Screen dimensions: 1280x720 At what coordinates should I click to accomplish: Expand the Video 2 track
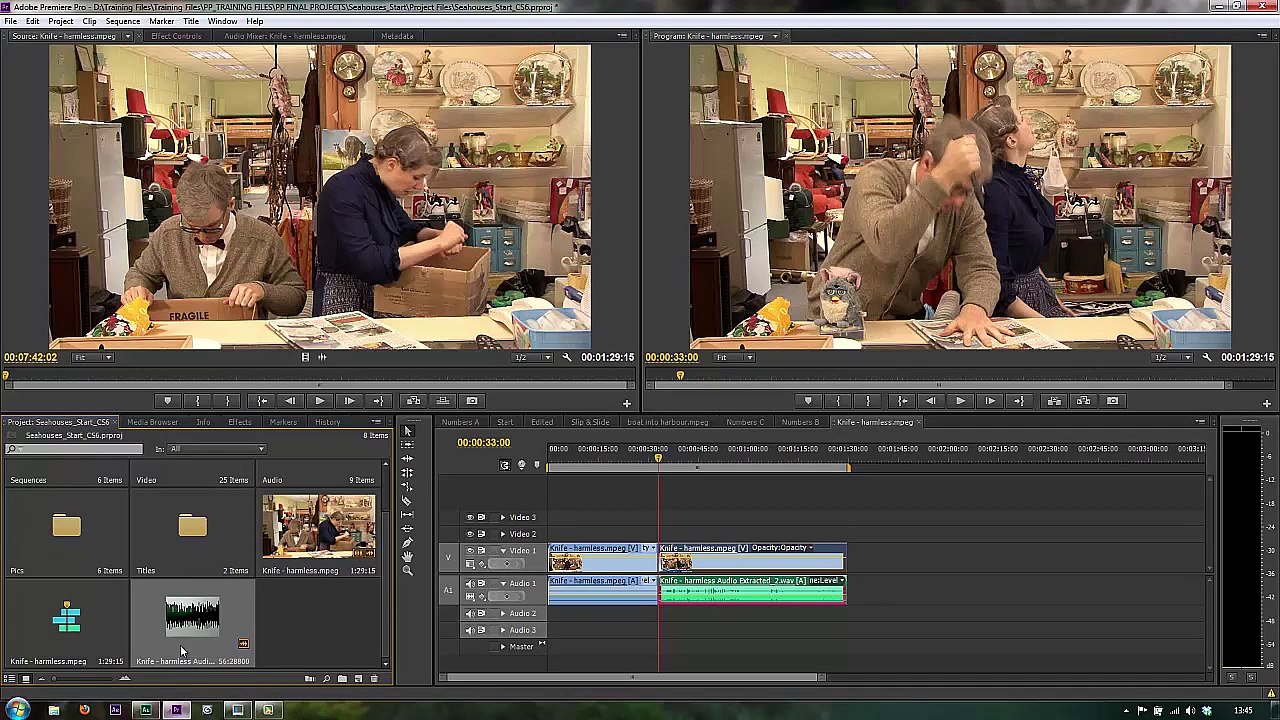tap(503, 533)
